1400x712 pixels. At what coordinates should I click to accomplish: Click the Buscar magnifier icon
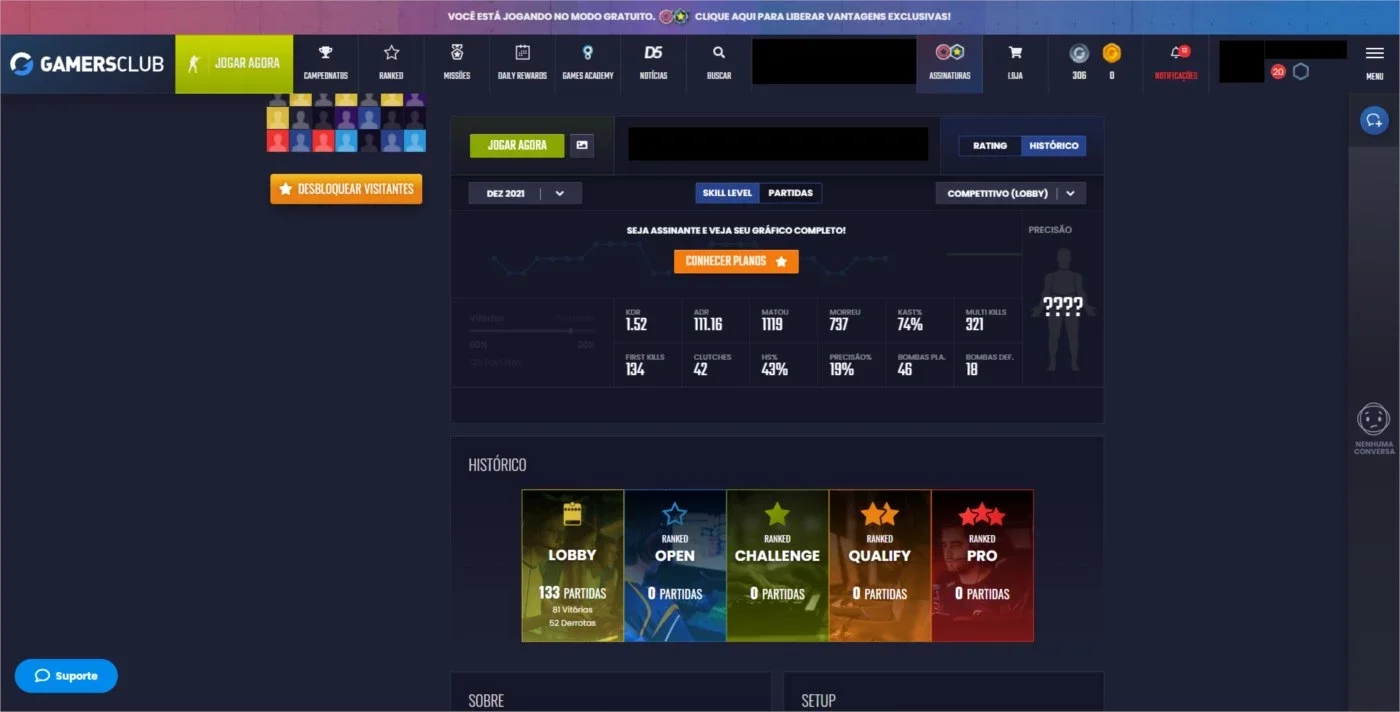[719, 53]
